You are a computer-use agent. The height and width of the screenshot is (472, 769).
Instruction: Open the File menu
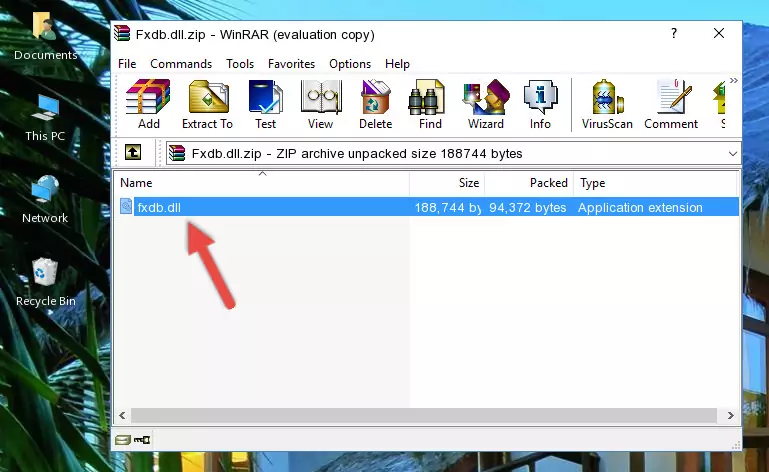coord(127,64)
